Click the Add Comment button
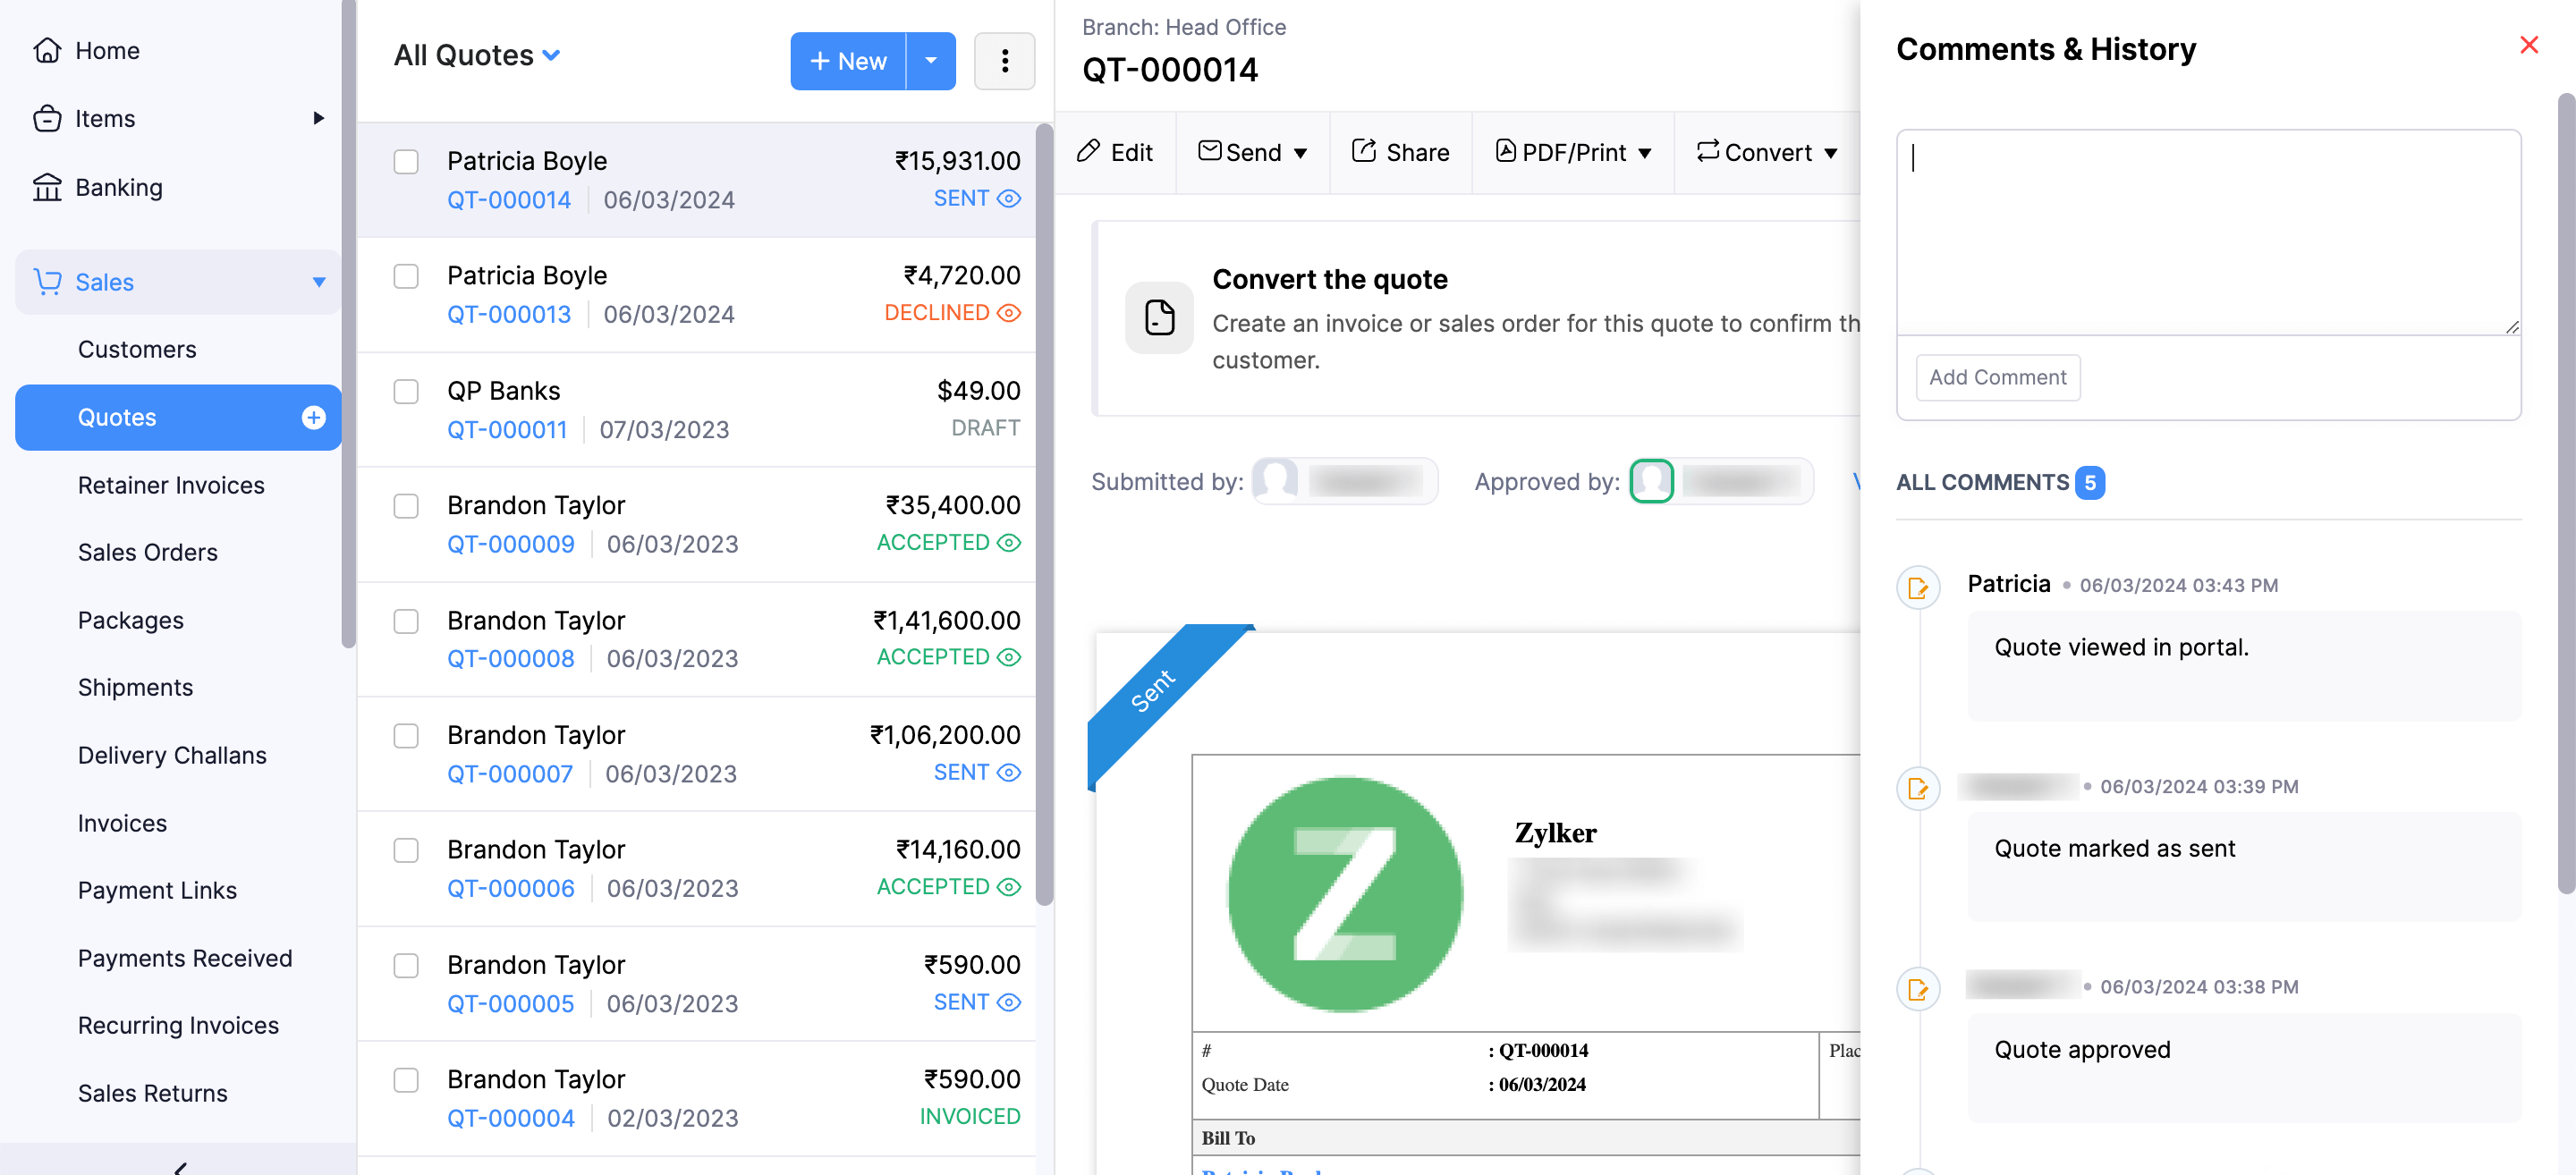The image size is (2576, 1175). (x=1997, y=377)
